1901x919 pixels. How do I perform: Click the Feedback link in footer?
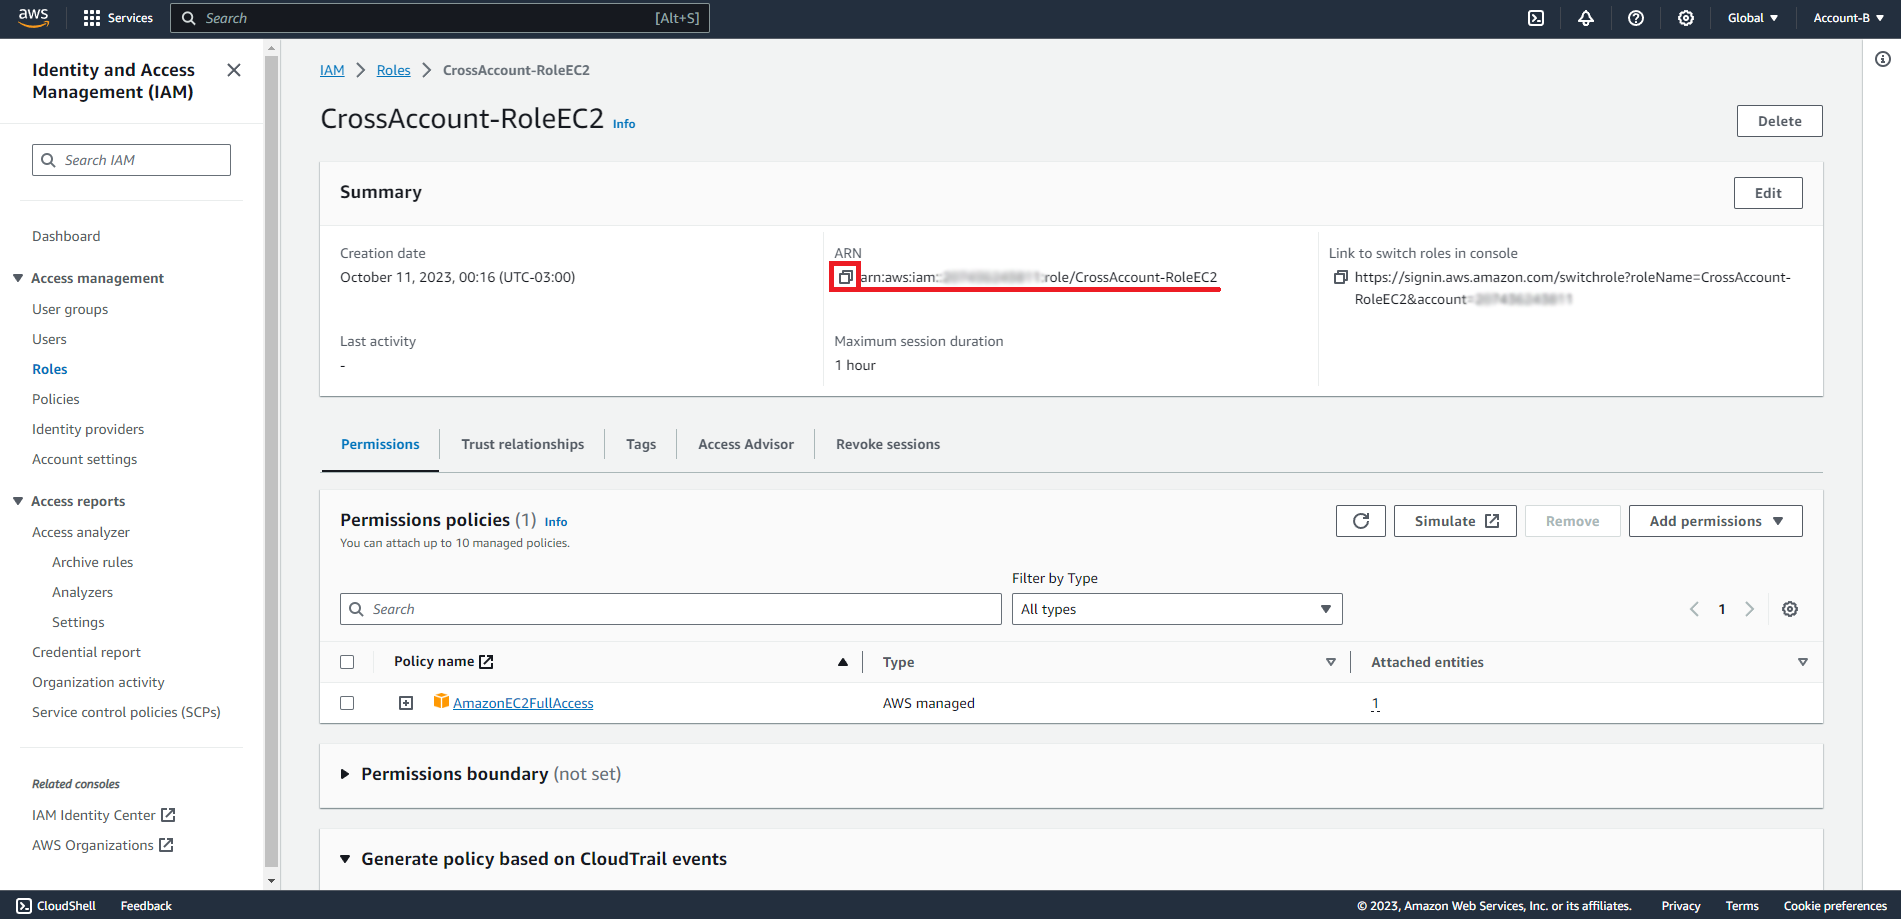(x=146, y=906)
